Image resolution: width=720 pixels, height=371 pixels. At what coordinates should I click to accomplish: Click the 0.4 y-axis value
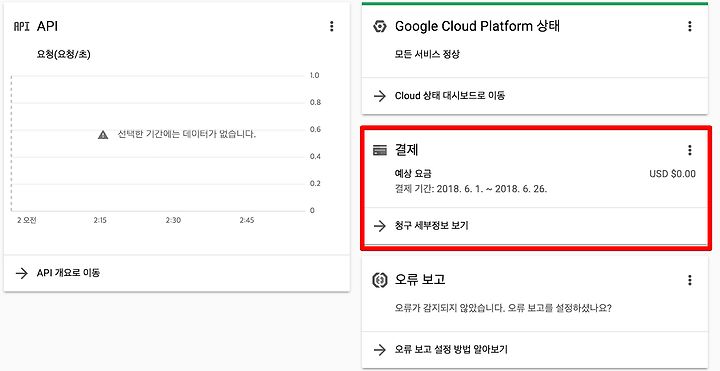click(315, 157)
